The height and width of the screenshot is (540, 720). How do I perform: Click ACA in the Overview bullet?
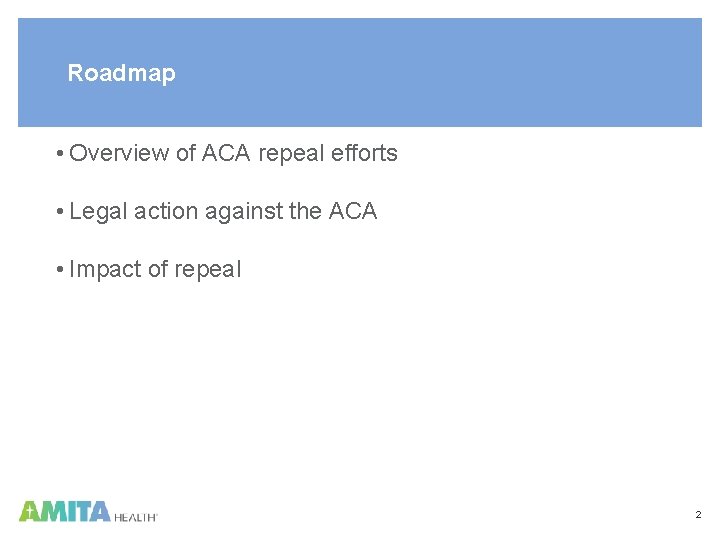coord(226,153)
